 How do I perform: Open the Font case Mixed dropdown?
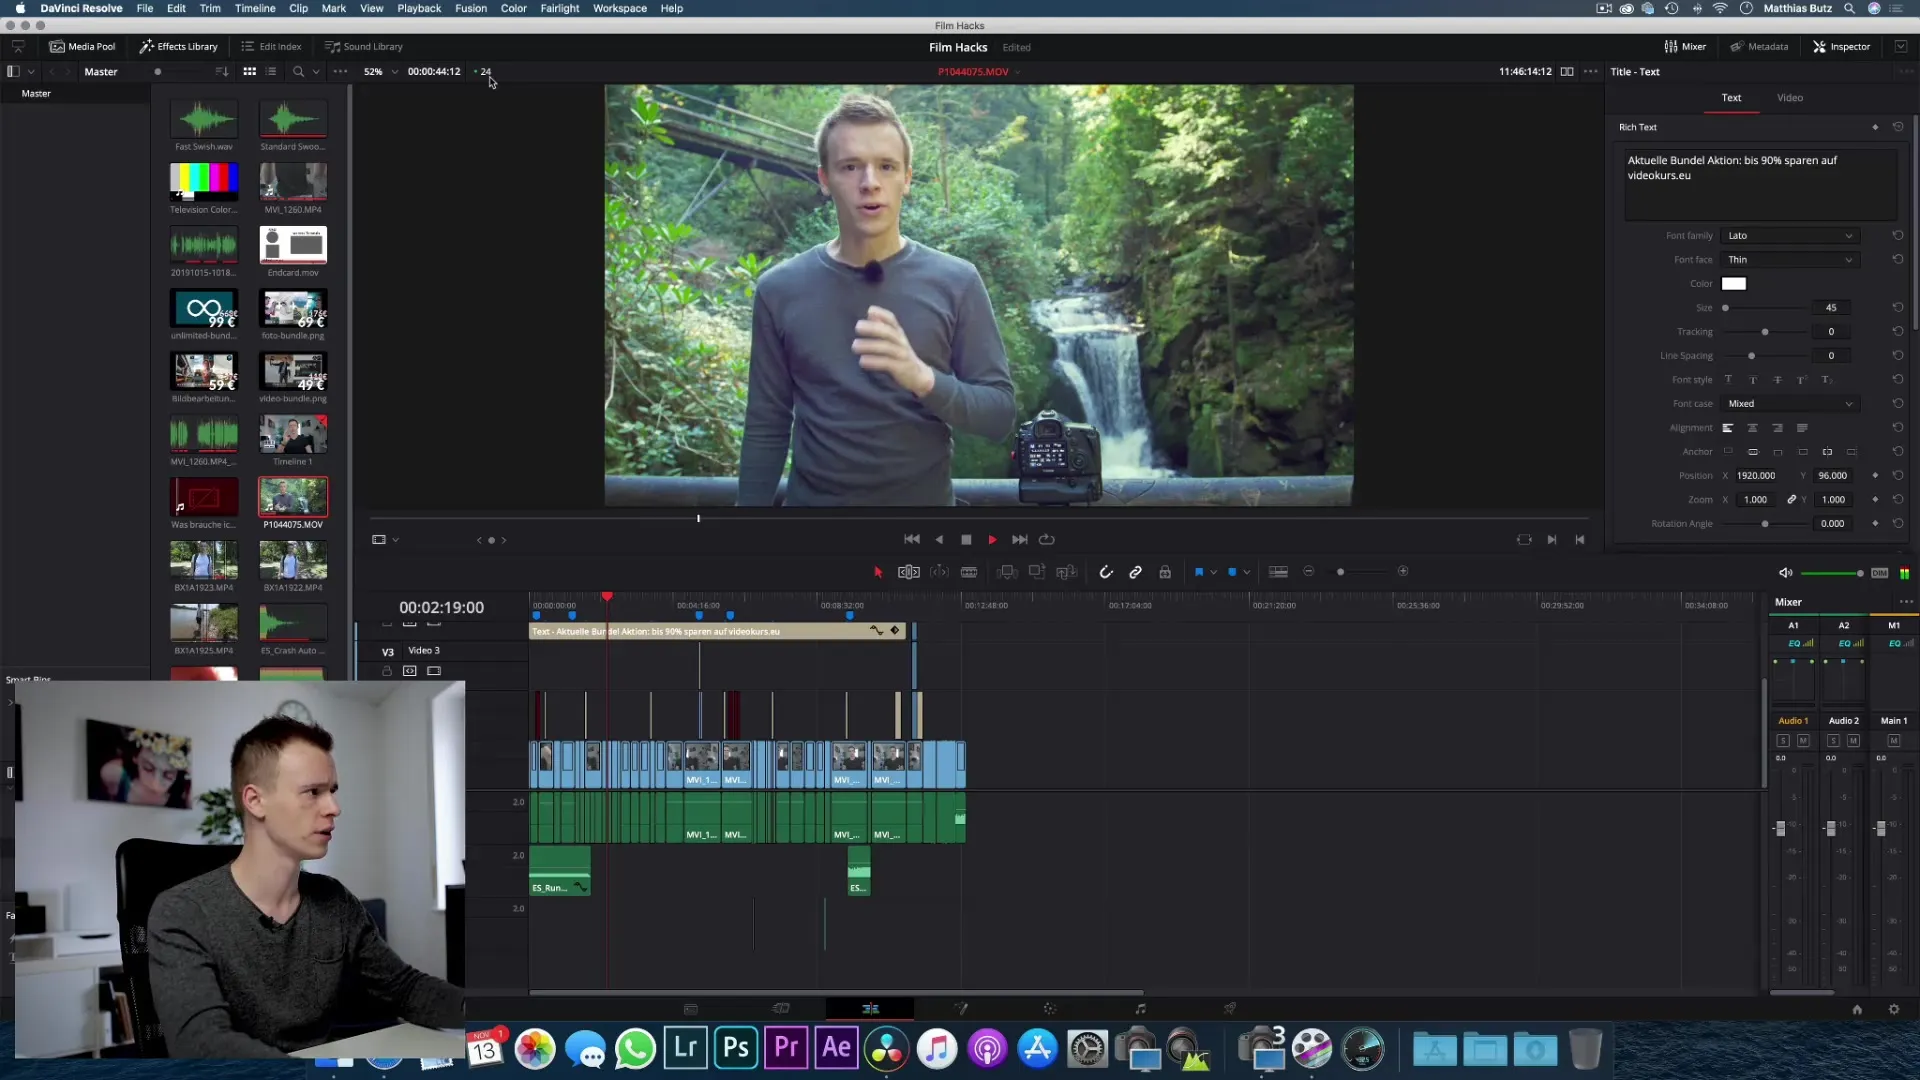pos(1789,404)
